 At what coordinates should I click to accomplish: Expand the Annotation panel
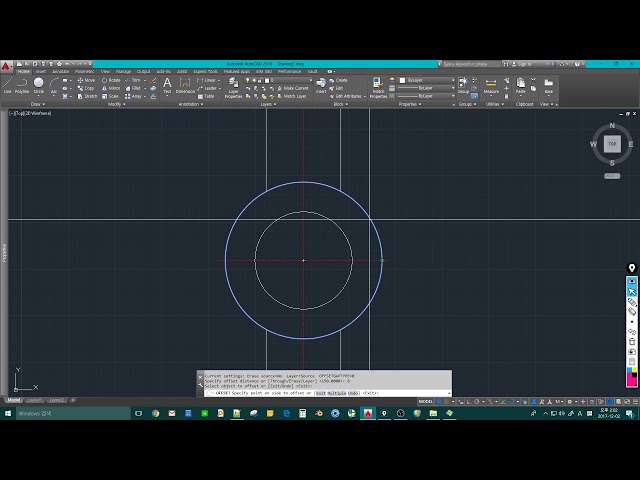(x=191, y=104)
